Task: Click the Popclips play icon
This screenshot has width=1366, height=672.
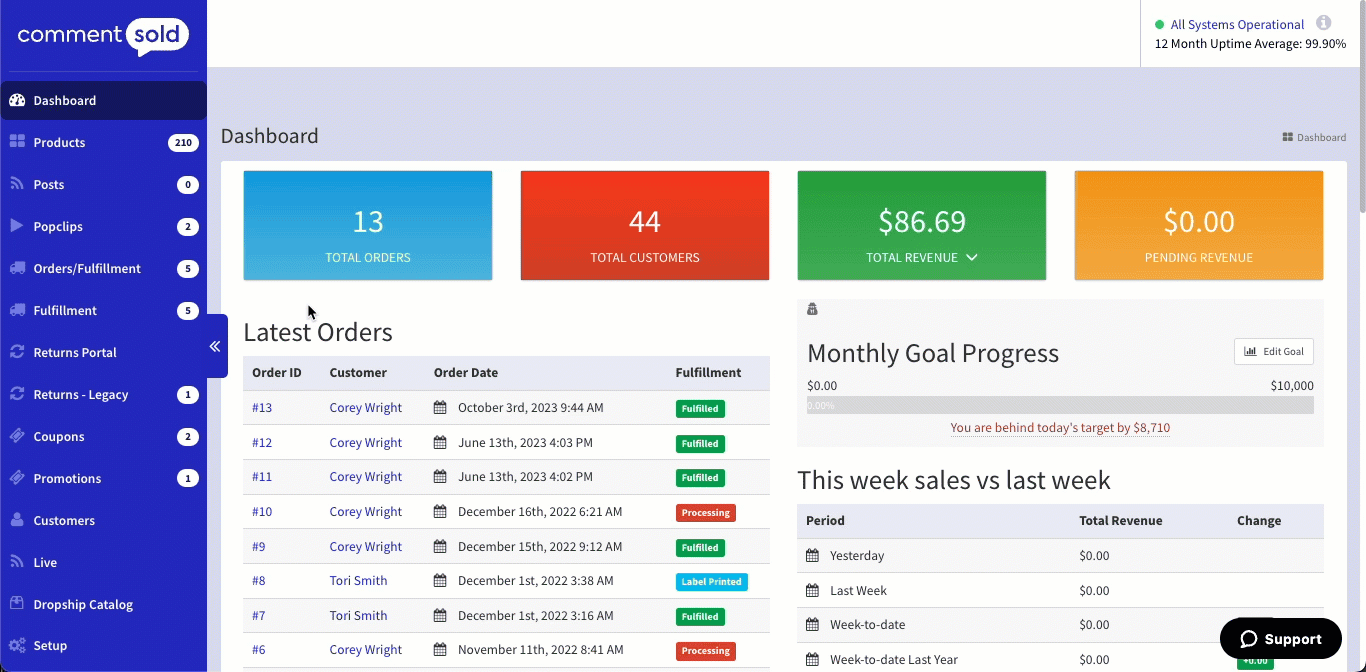Action: pos(17,226)
